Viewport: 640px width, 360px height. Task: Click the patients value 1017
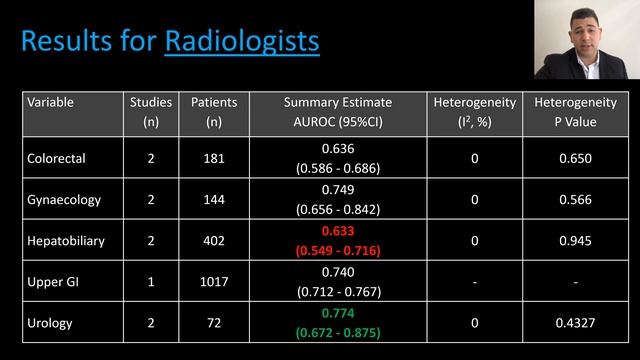pos(214,282)
